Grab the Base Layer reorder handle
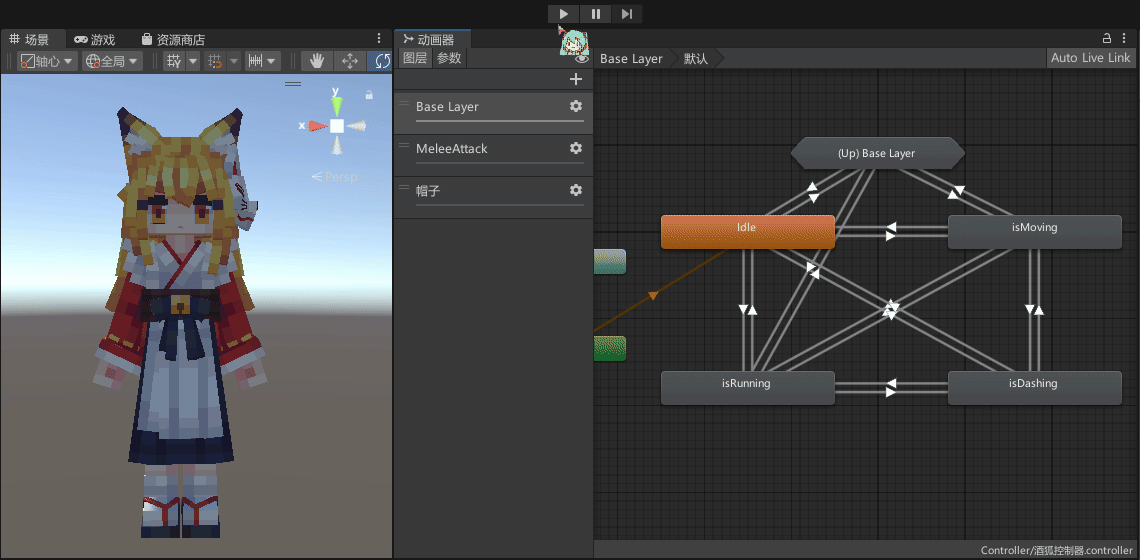Image resolution: width=1140 pixels, height=560 pixels. pyautogui.click(x=404, y=104)
